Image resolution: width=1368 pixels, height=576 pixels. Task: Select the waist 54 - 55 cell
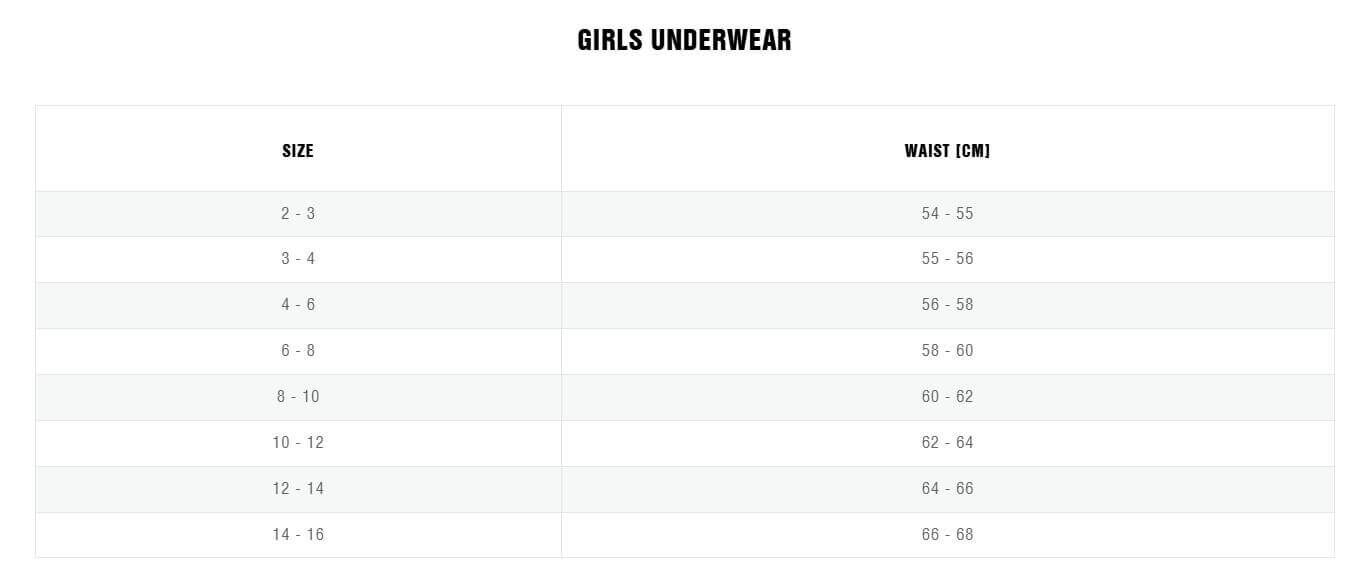[947, 213]
